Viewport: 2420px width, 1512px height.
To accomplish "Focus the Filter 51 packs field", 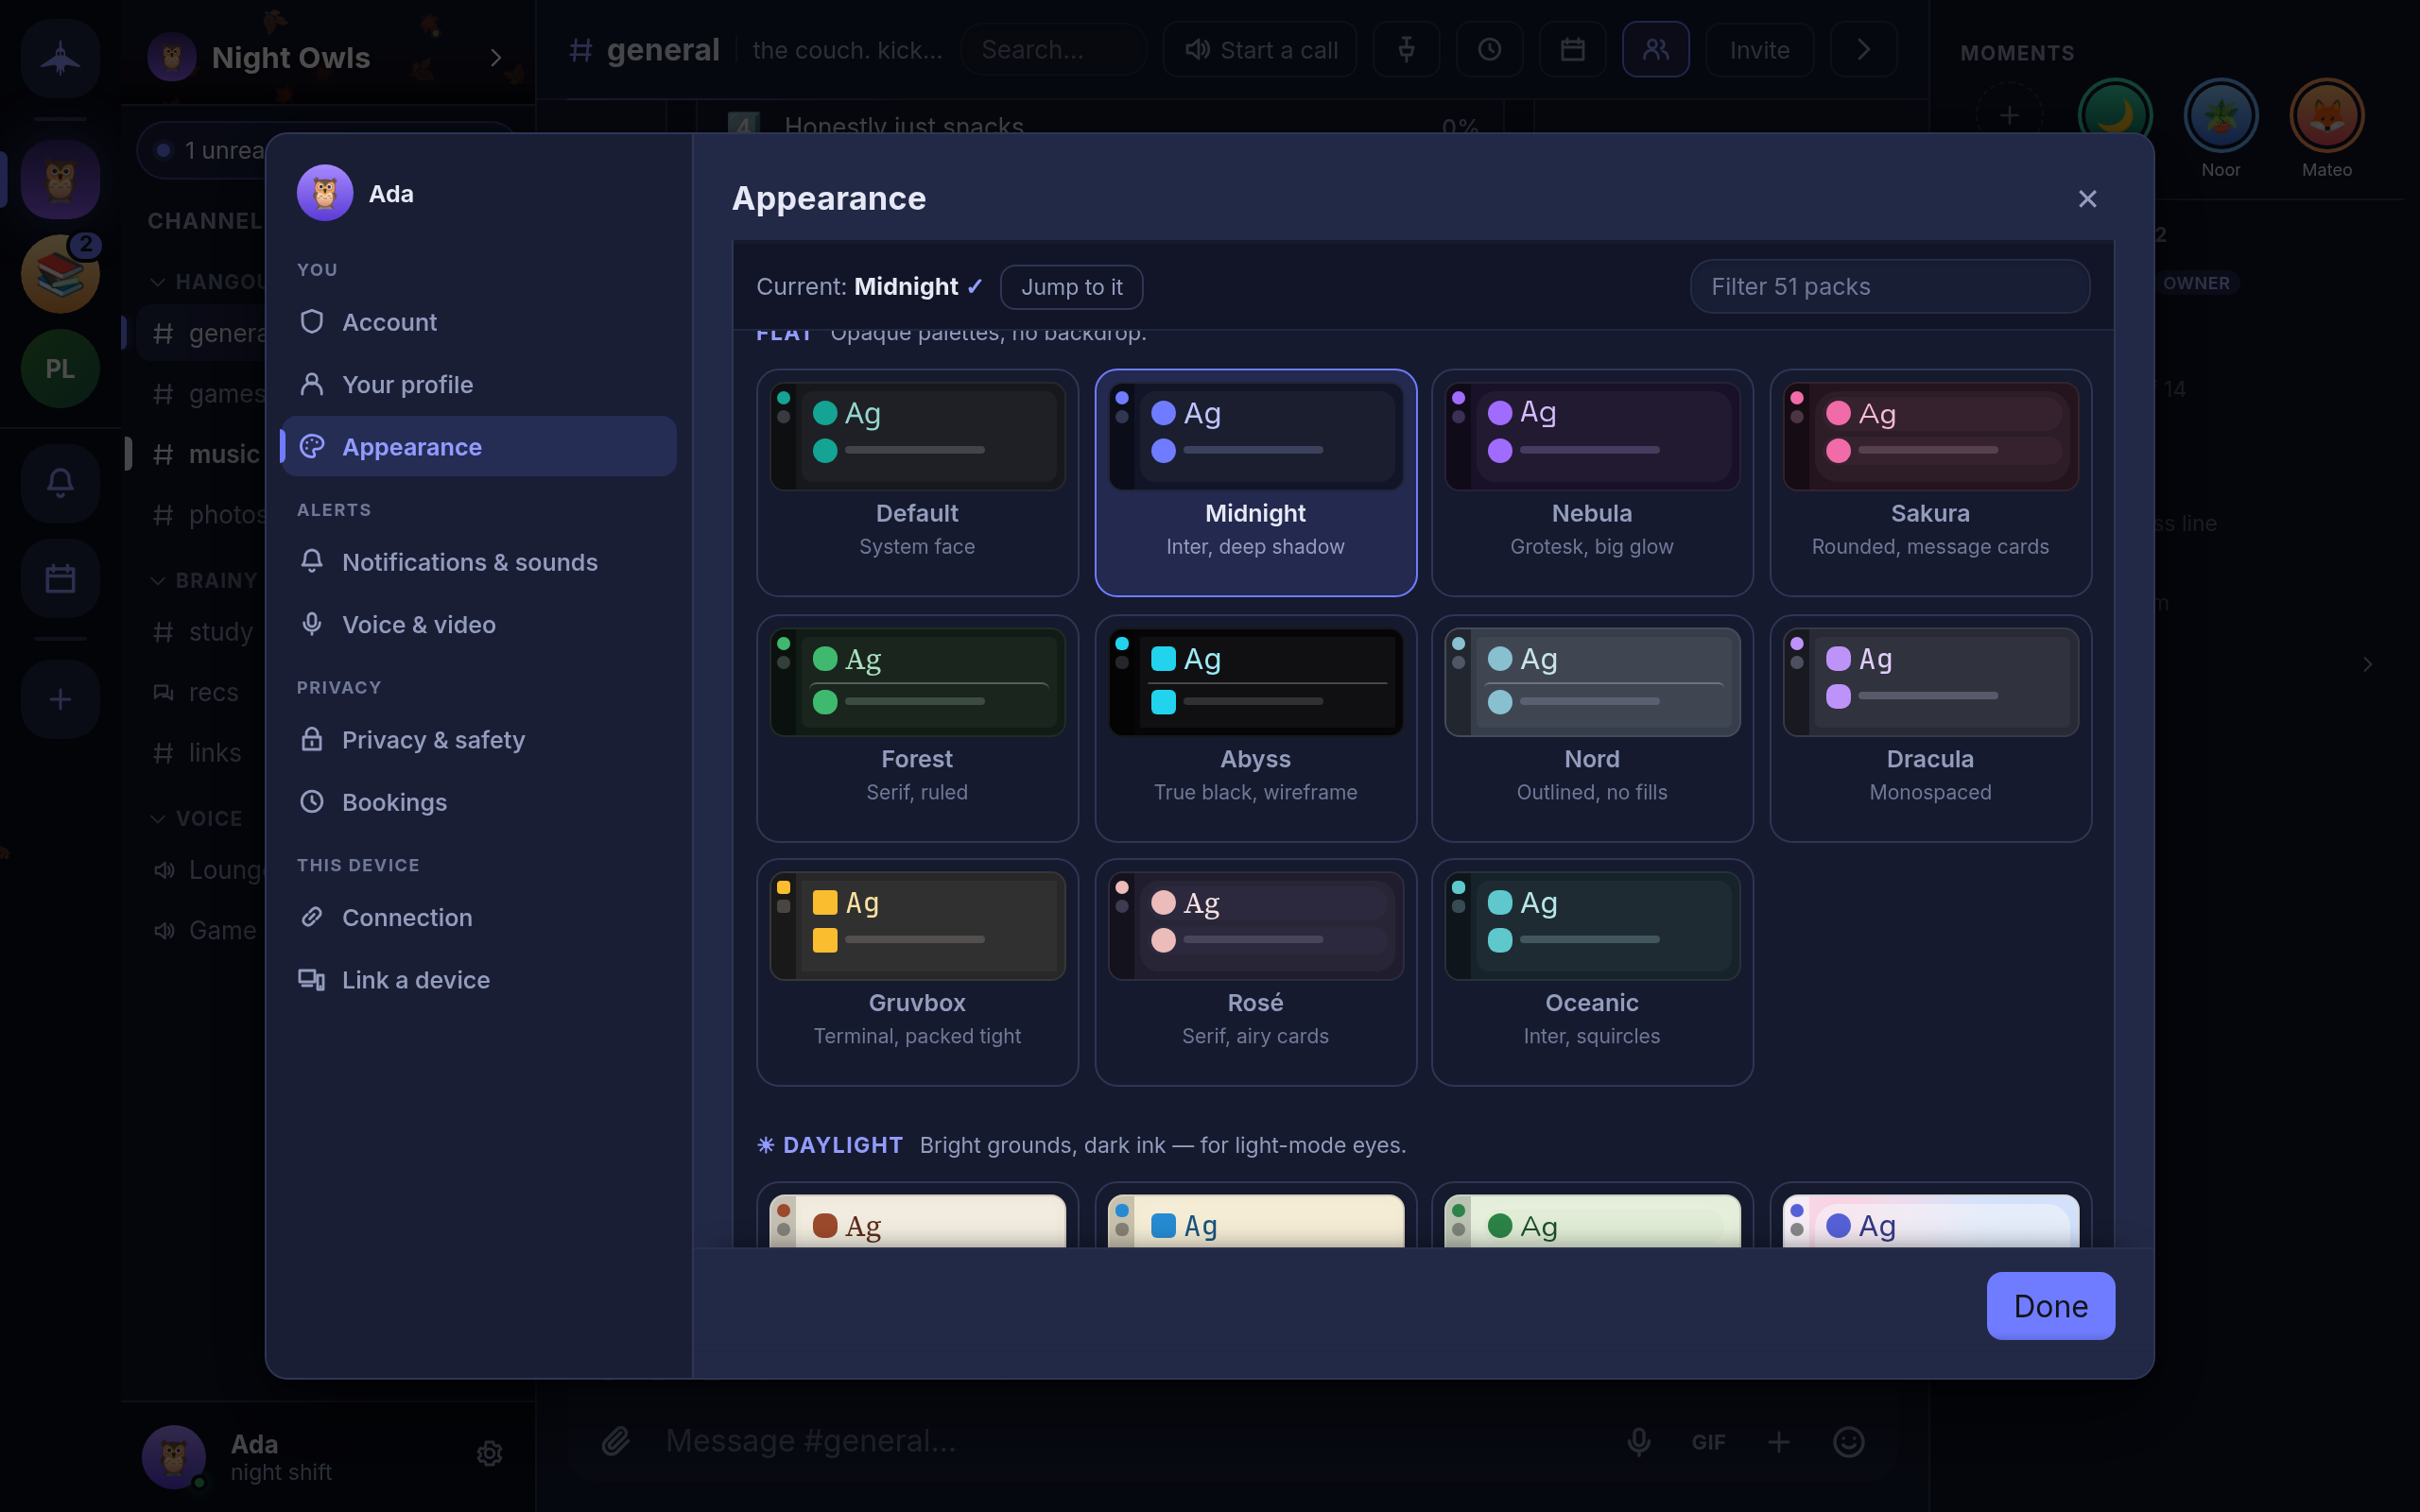I will tap(1889, 287).
